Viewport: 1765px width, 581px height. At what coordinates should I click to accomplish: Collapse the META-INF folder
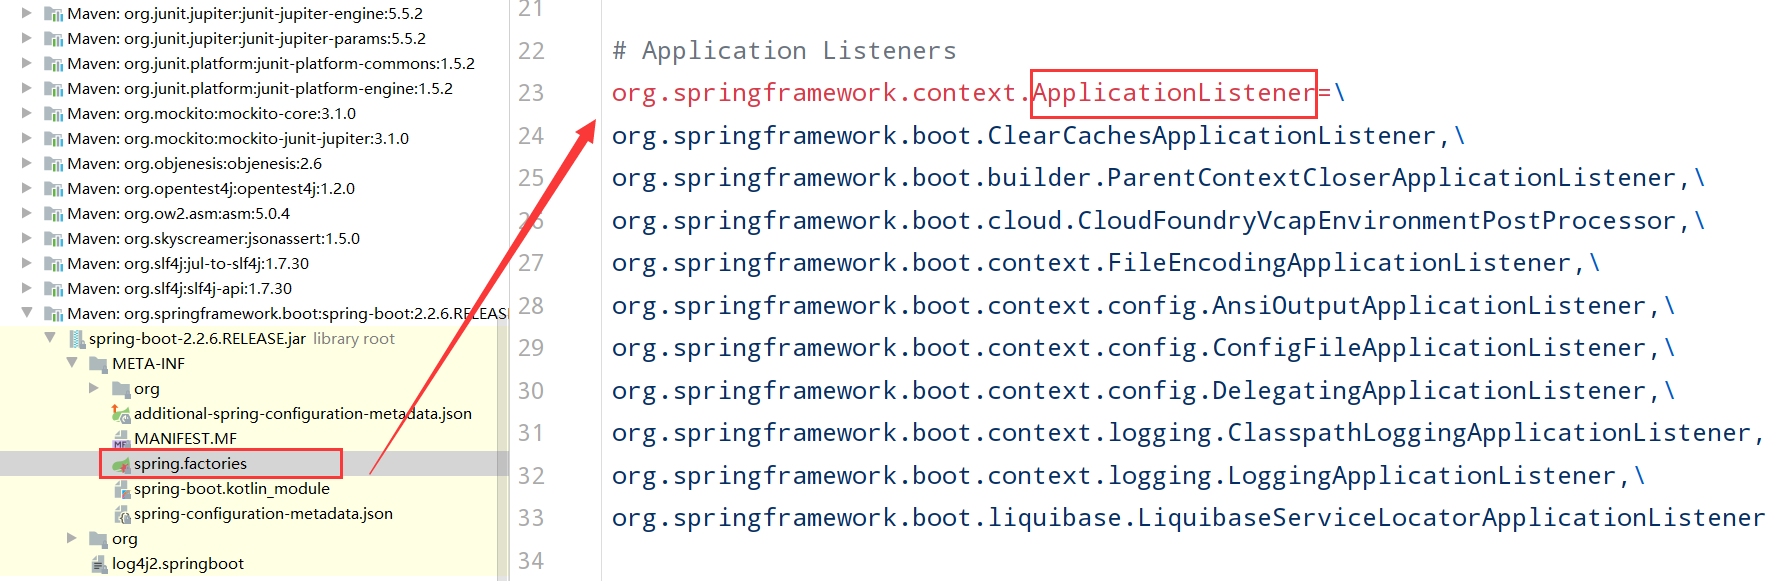pos(72,363)
